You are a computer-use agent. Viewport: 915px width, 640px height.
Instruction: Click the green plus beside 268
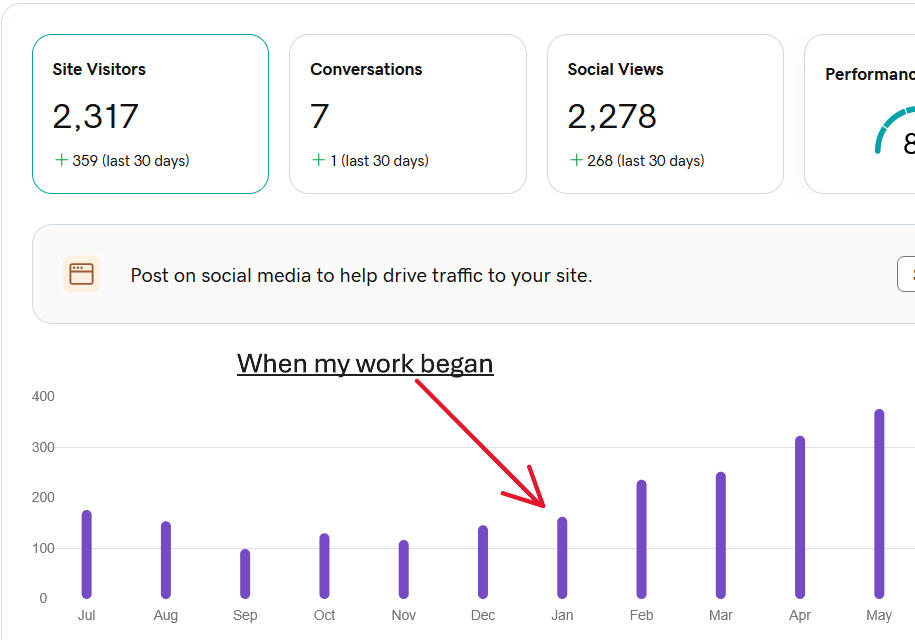click(576, 160)
